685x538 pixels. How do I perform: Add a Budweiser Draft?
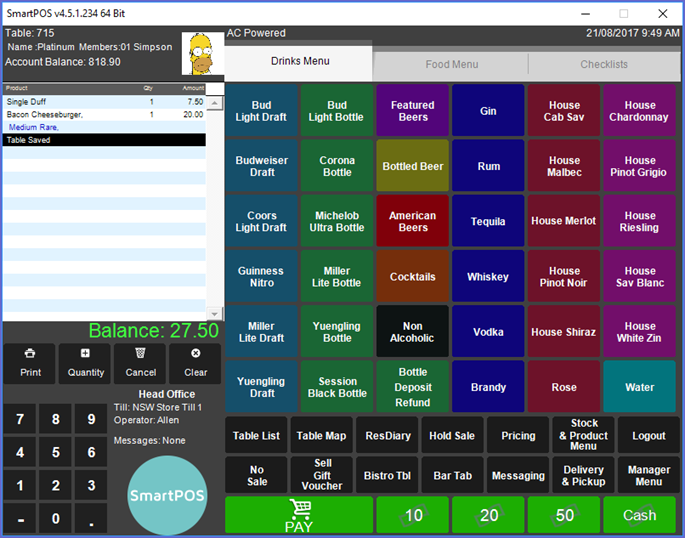click(261, 166)
